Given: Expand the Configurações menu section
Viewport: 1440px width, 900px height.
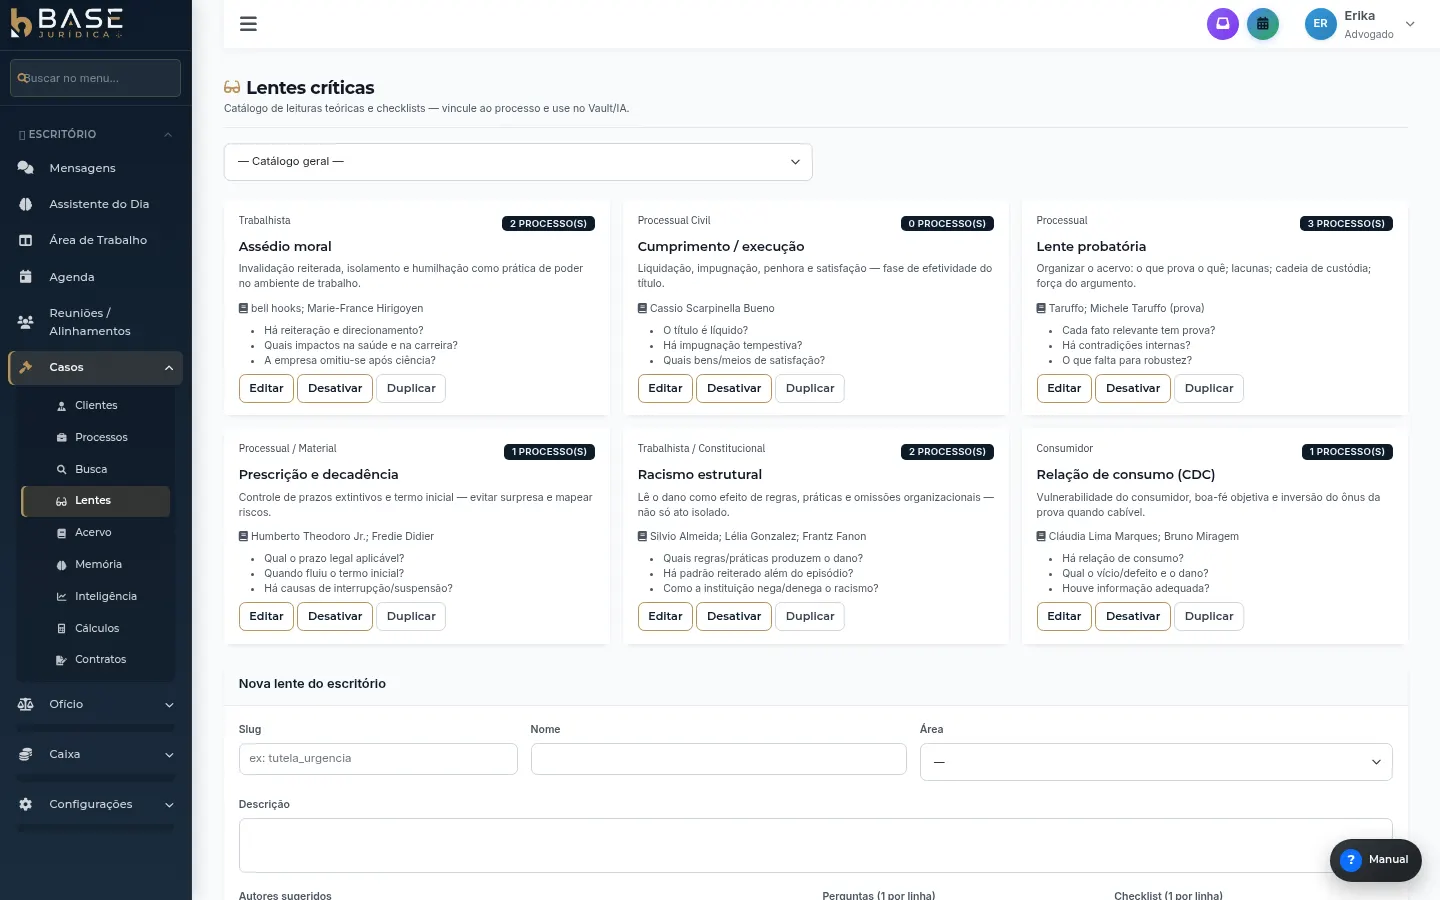Looking at the screenshot, I should (x=96, y=804).
